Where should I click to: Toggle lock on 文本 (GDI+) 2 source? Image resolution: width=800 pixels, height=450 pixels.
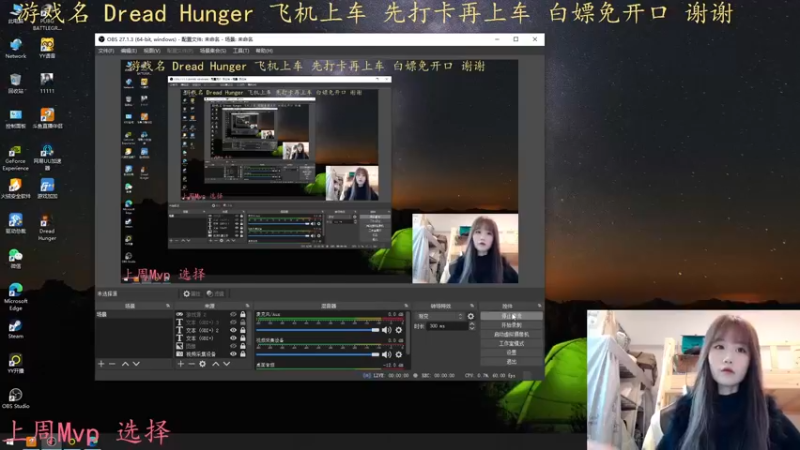coord(243,330)
